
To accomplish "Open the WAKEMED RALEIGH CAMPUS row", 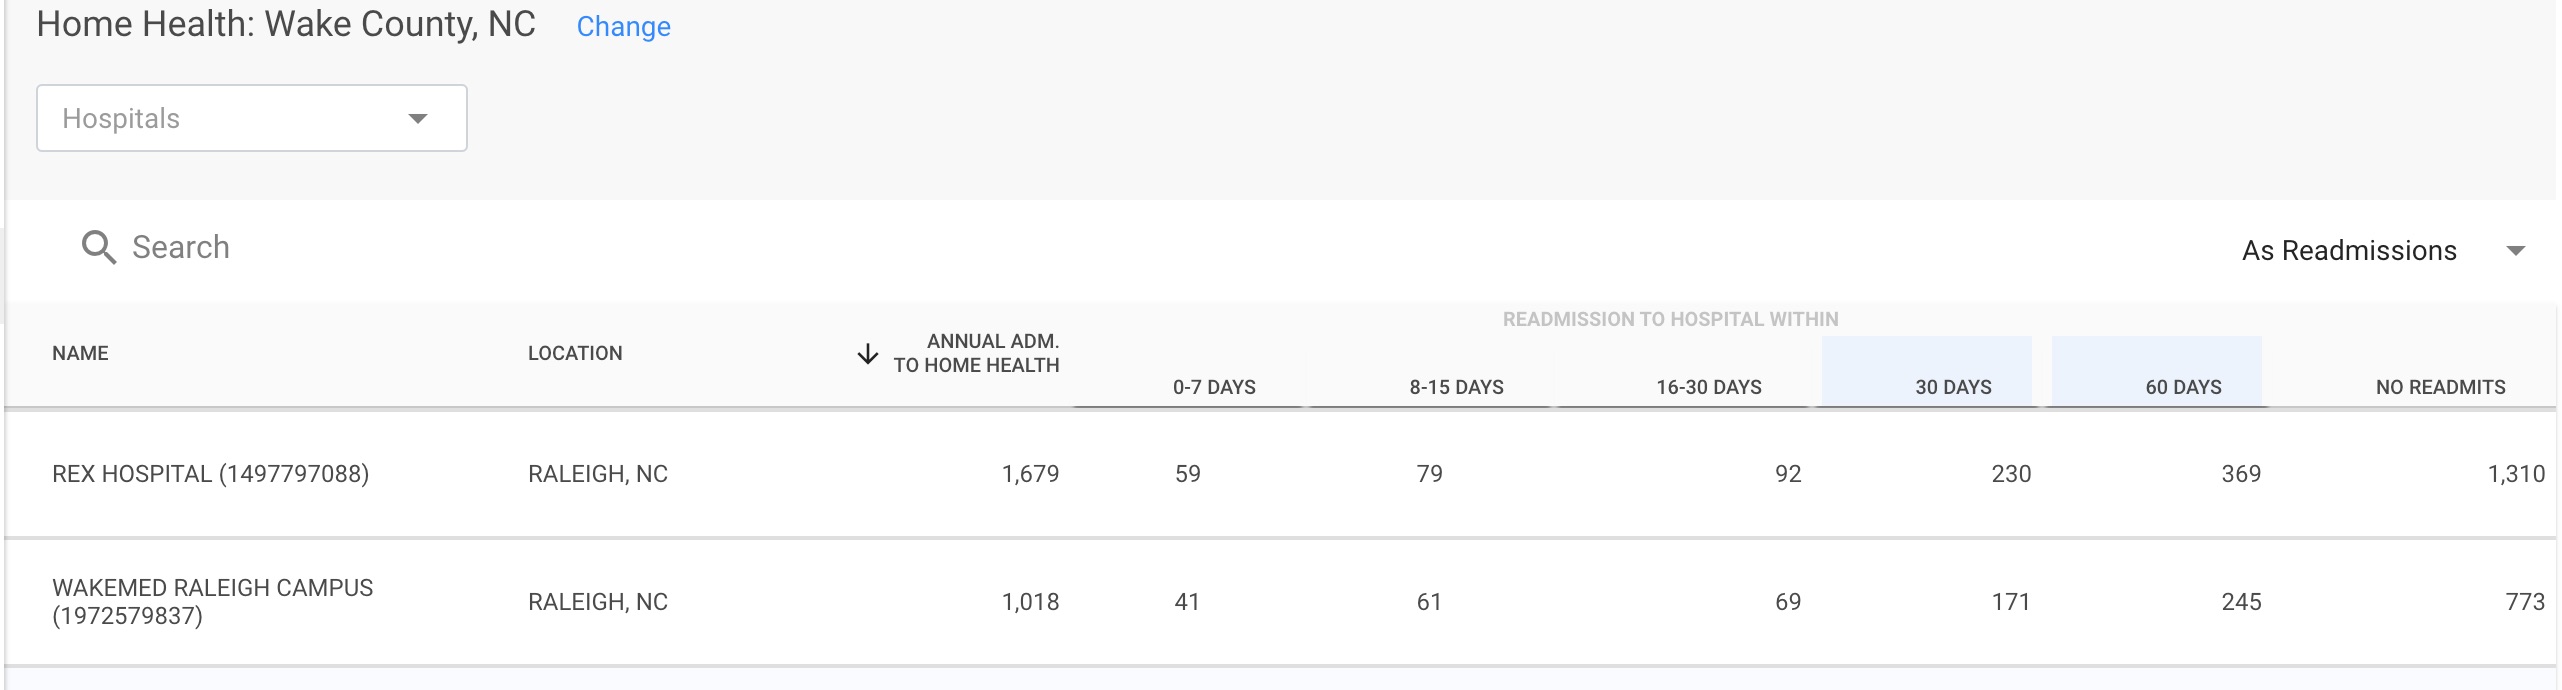I will coord(1281,602).
